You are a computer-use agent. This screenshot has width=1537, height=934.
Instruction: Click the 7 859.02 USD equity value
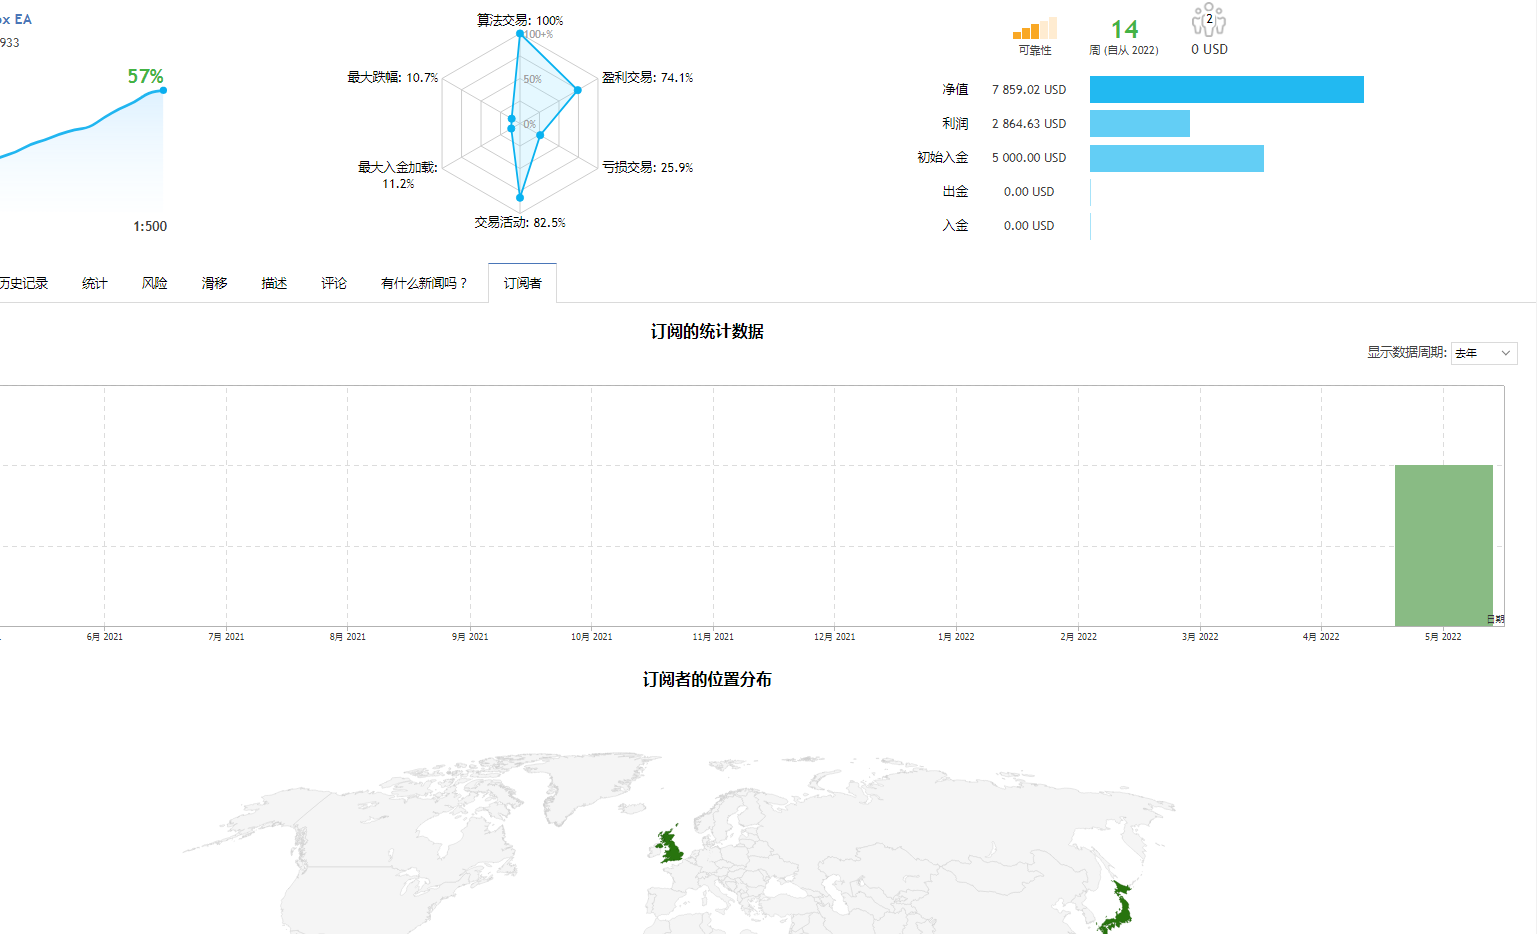[x=1029, y=90]
